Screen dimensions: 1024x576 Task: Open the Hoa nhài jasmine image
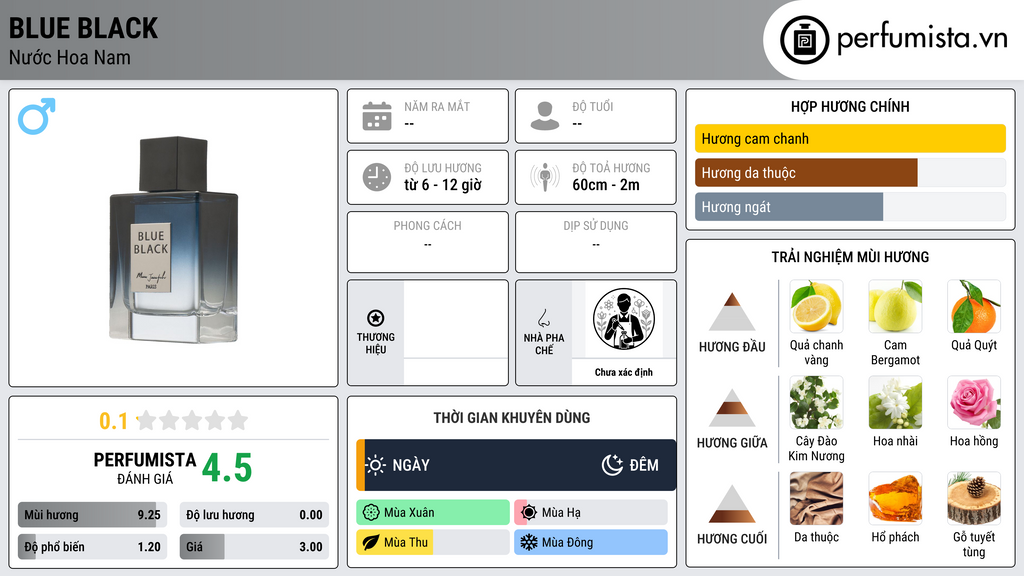click(x=895, y=402)
